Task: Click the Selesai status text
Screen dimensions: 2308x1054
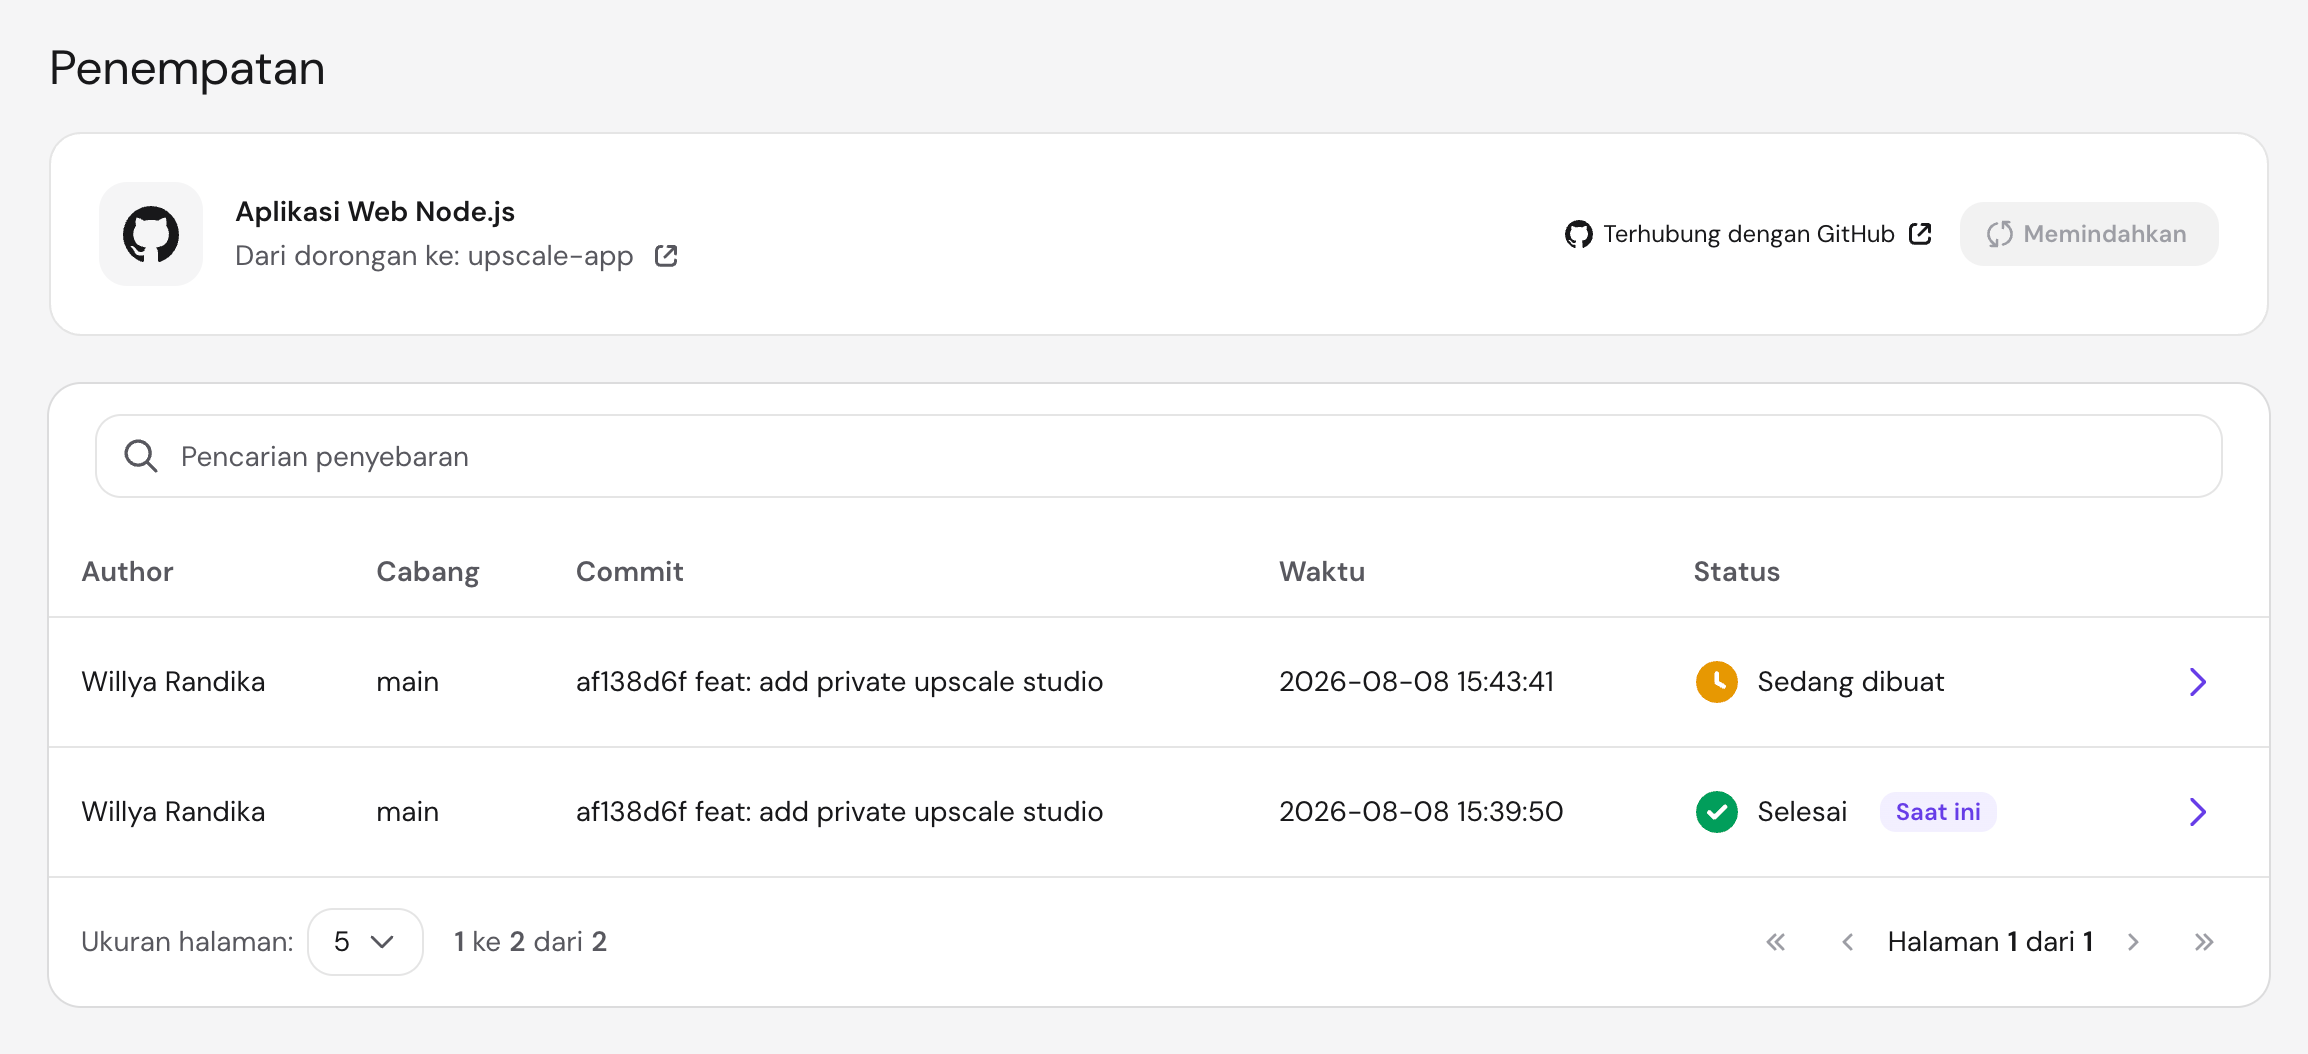Action: 1802,812
